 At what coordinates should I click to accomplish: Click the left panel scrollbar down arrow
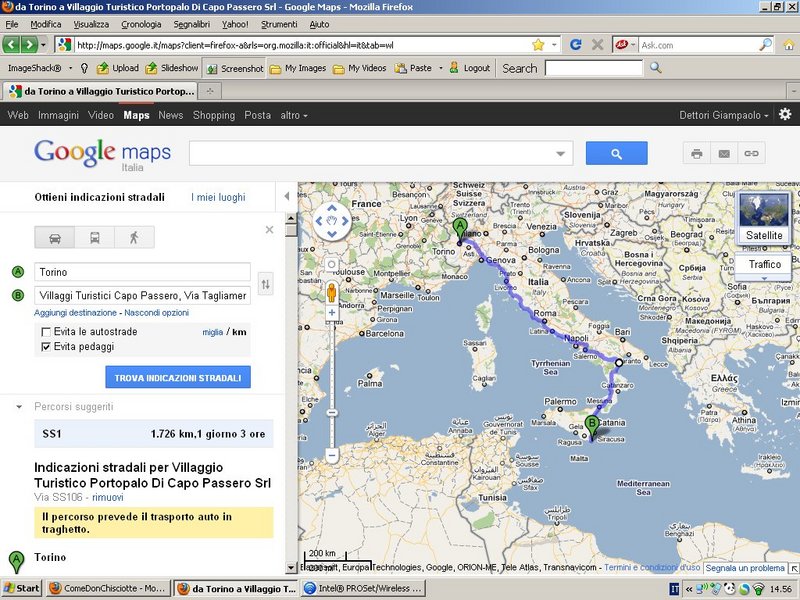pyautogui.click(x=291, y=568)
